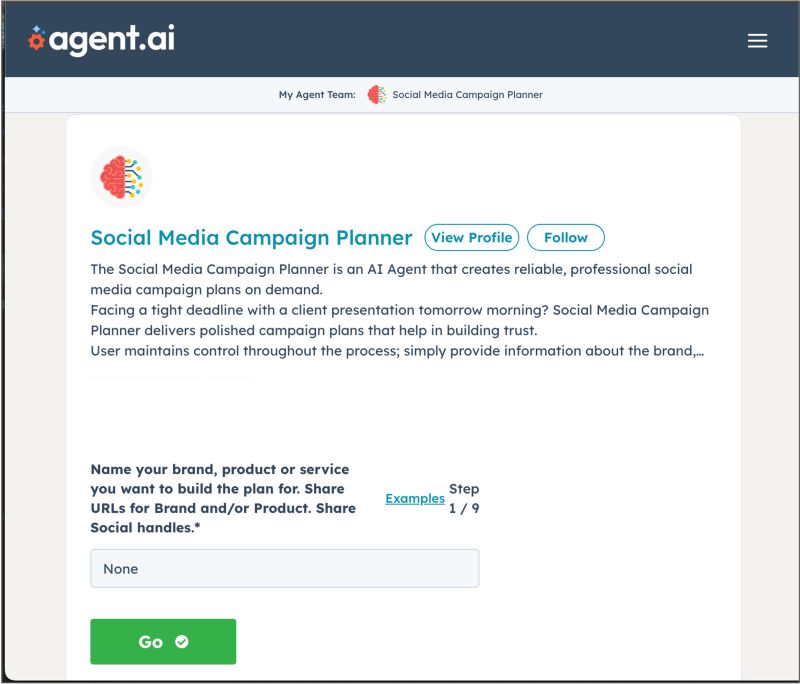The width and height of the screenshot is (800, 684).
Task: Focus the brand name input field
Action: (285, 568)
